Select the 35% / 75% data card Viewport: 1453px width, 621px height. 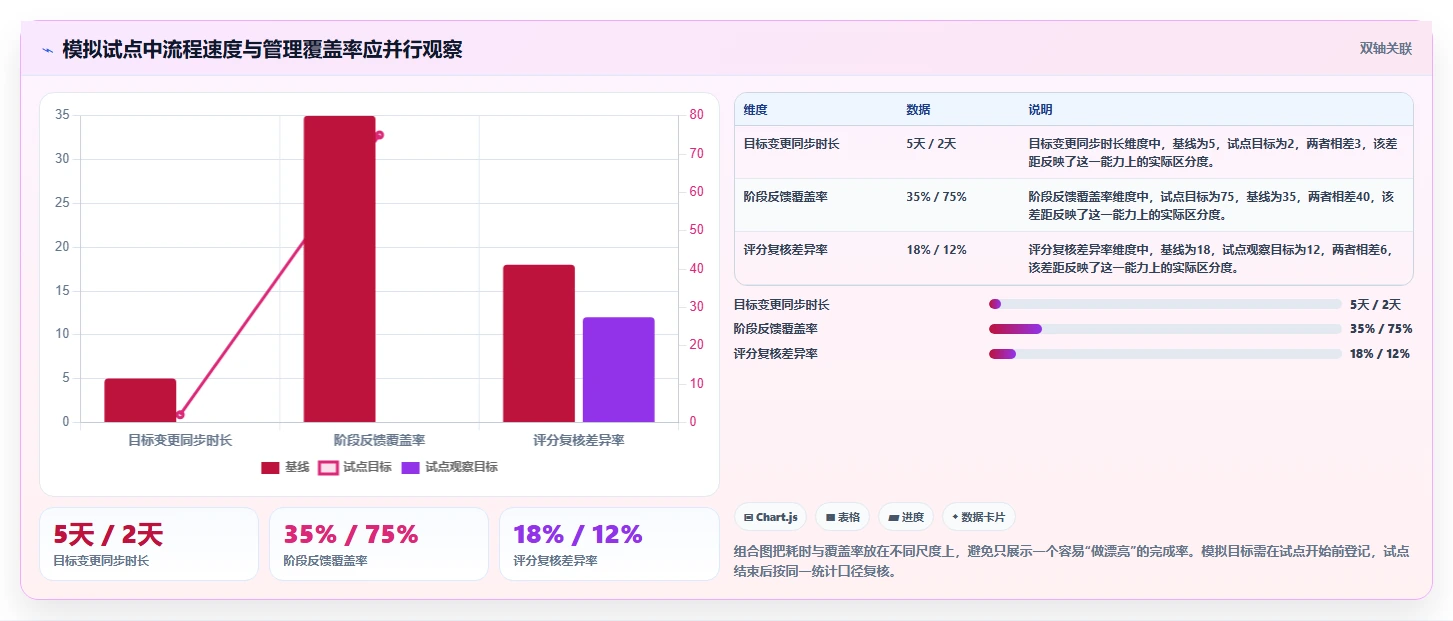point(379,544)
